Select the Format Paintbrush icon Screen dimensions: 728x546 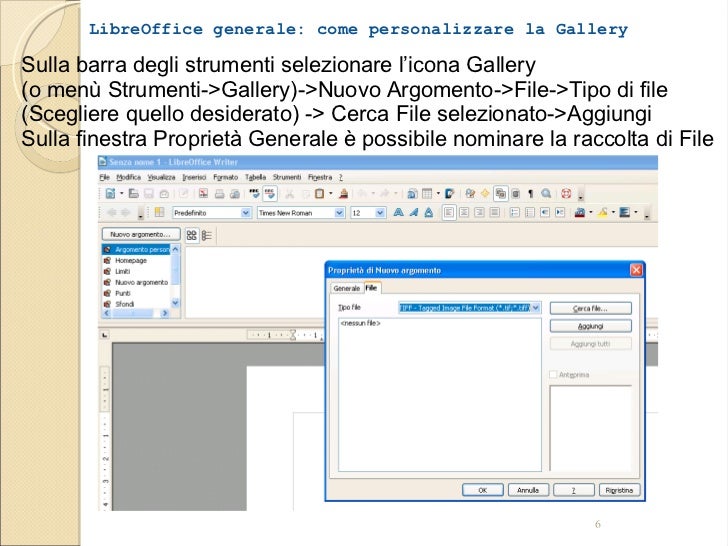pos(344,193)
